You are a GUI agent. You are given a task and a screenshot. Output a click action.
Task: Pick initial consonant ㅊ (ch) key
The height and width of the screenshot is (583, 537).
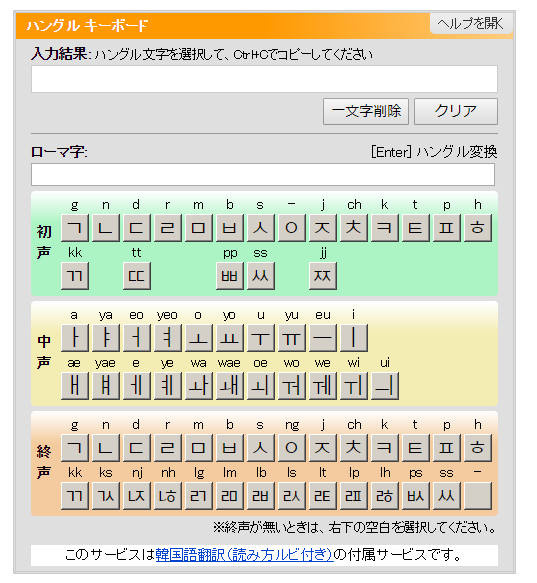click(354, 228)
